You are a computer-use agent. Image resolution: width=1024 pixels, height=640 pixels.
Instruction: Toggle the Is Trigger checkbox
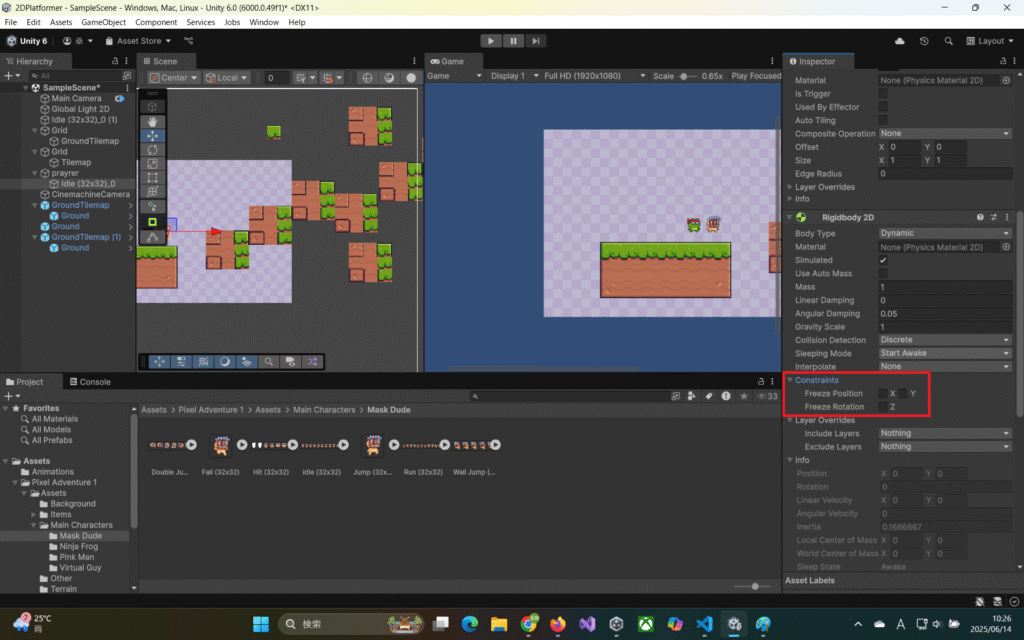tap(883, 93)
